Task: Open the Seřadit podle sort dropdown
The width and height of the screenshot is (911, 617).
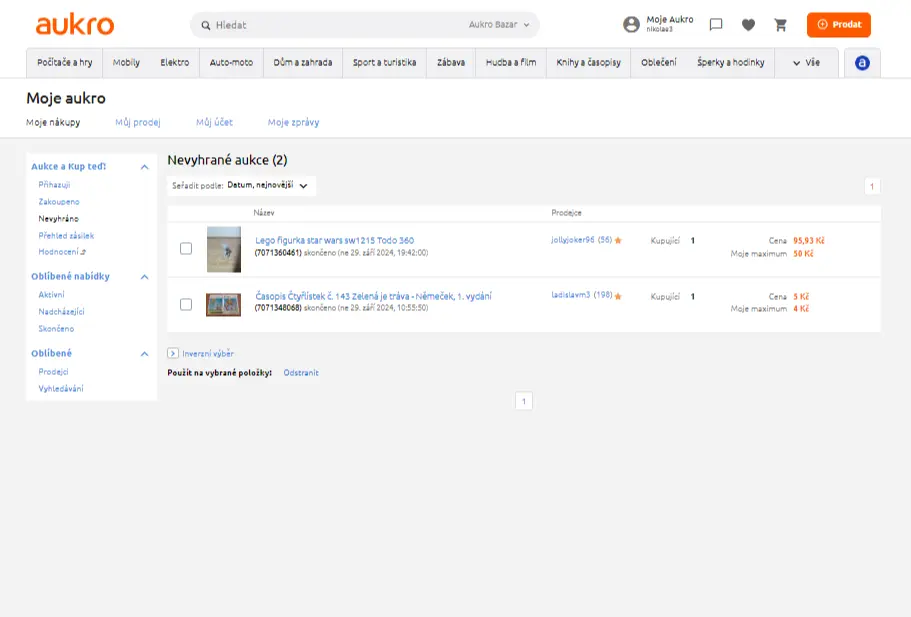Action: [x=242, y=186]
